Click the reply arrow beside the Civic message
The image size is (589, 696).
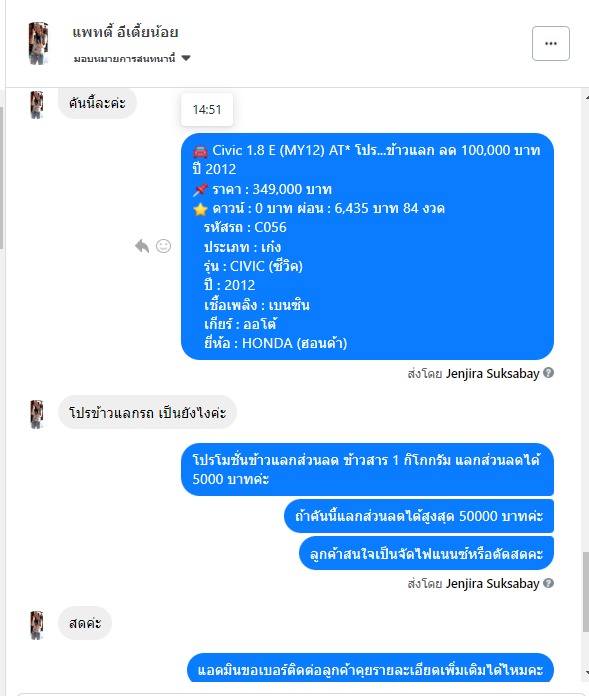pyautogui.click(x=142, y=246)
